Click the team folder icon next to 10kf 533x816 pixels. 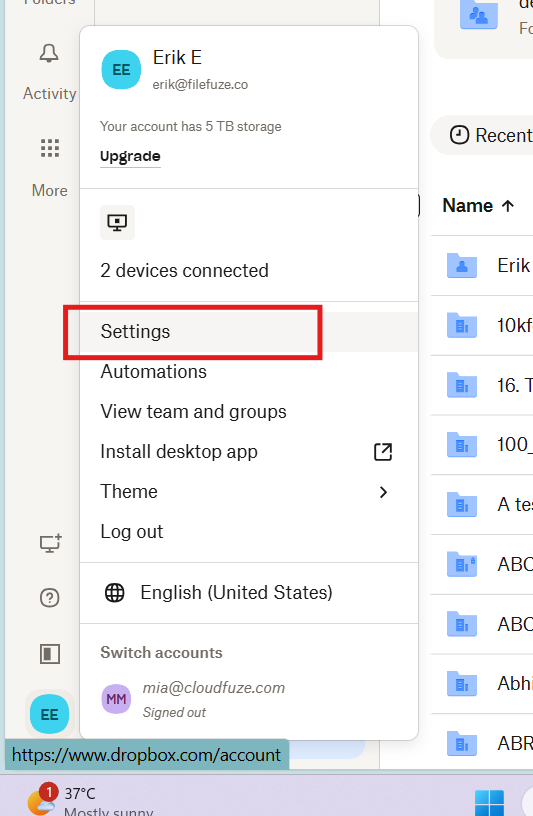(x=462, y=325)
